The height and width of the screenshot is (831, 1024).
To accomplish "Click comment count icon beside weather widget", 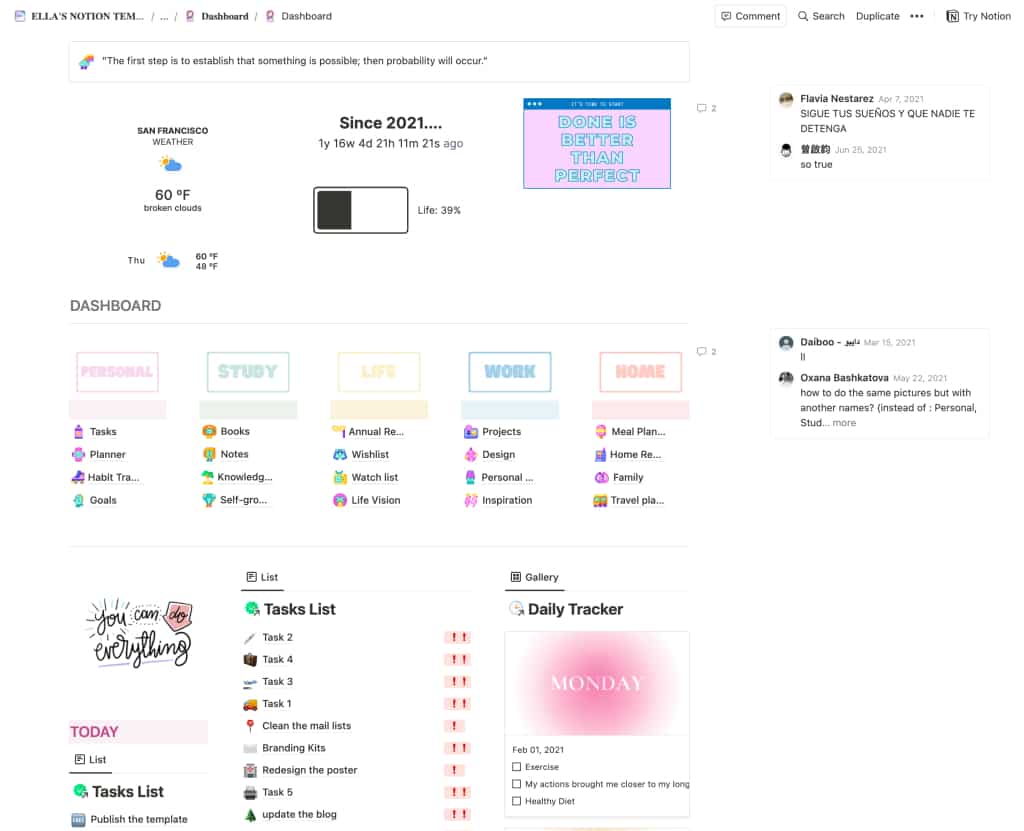I will pyautogui.click(x=702, y=108).
